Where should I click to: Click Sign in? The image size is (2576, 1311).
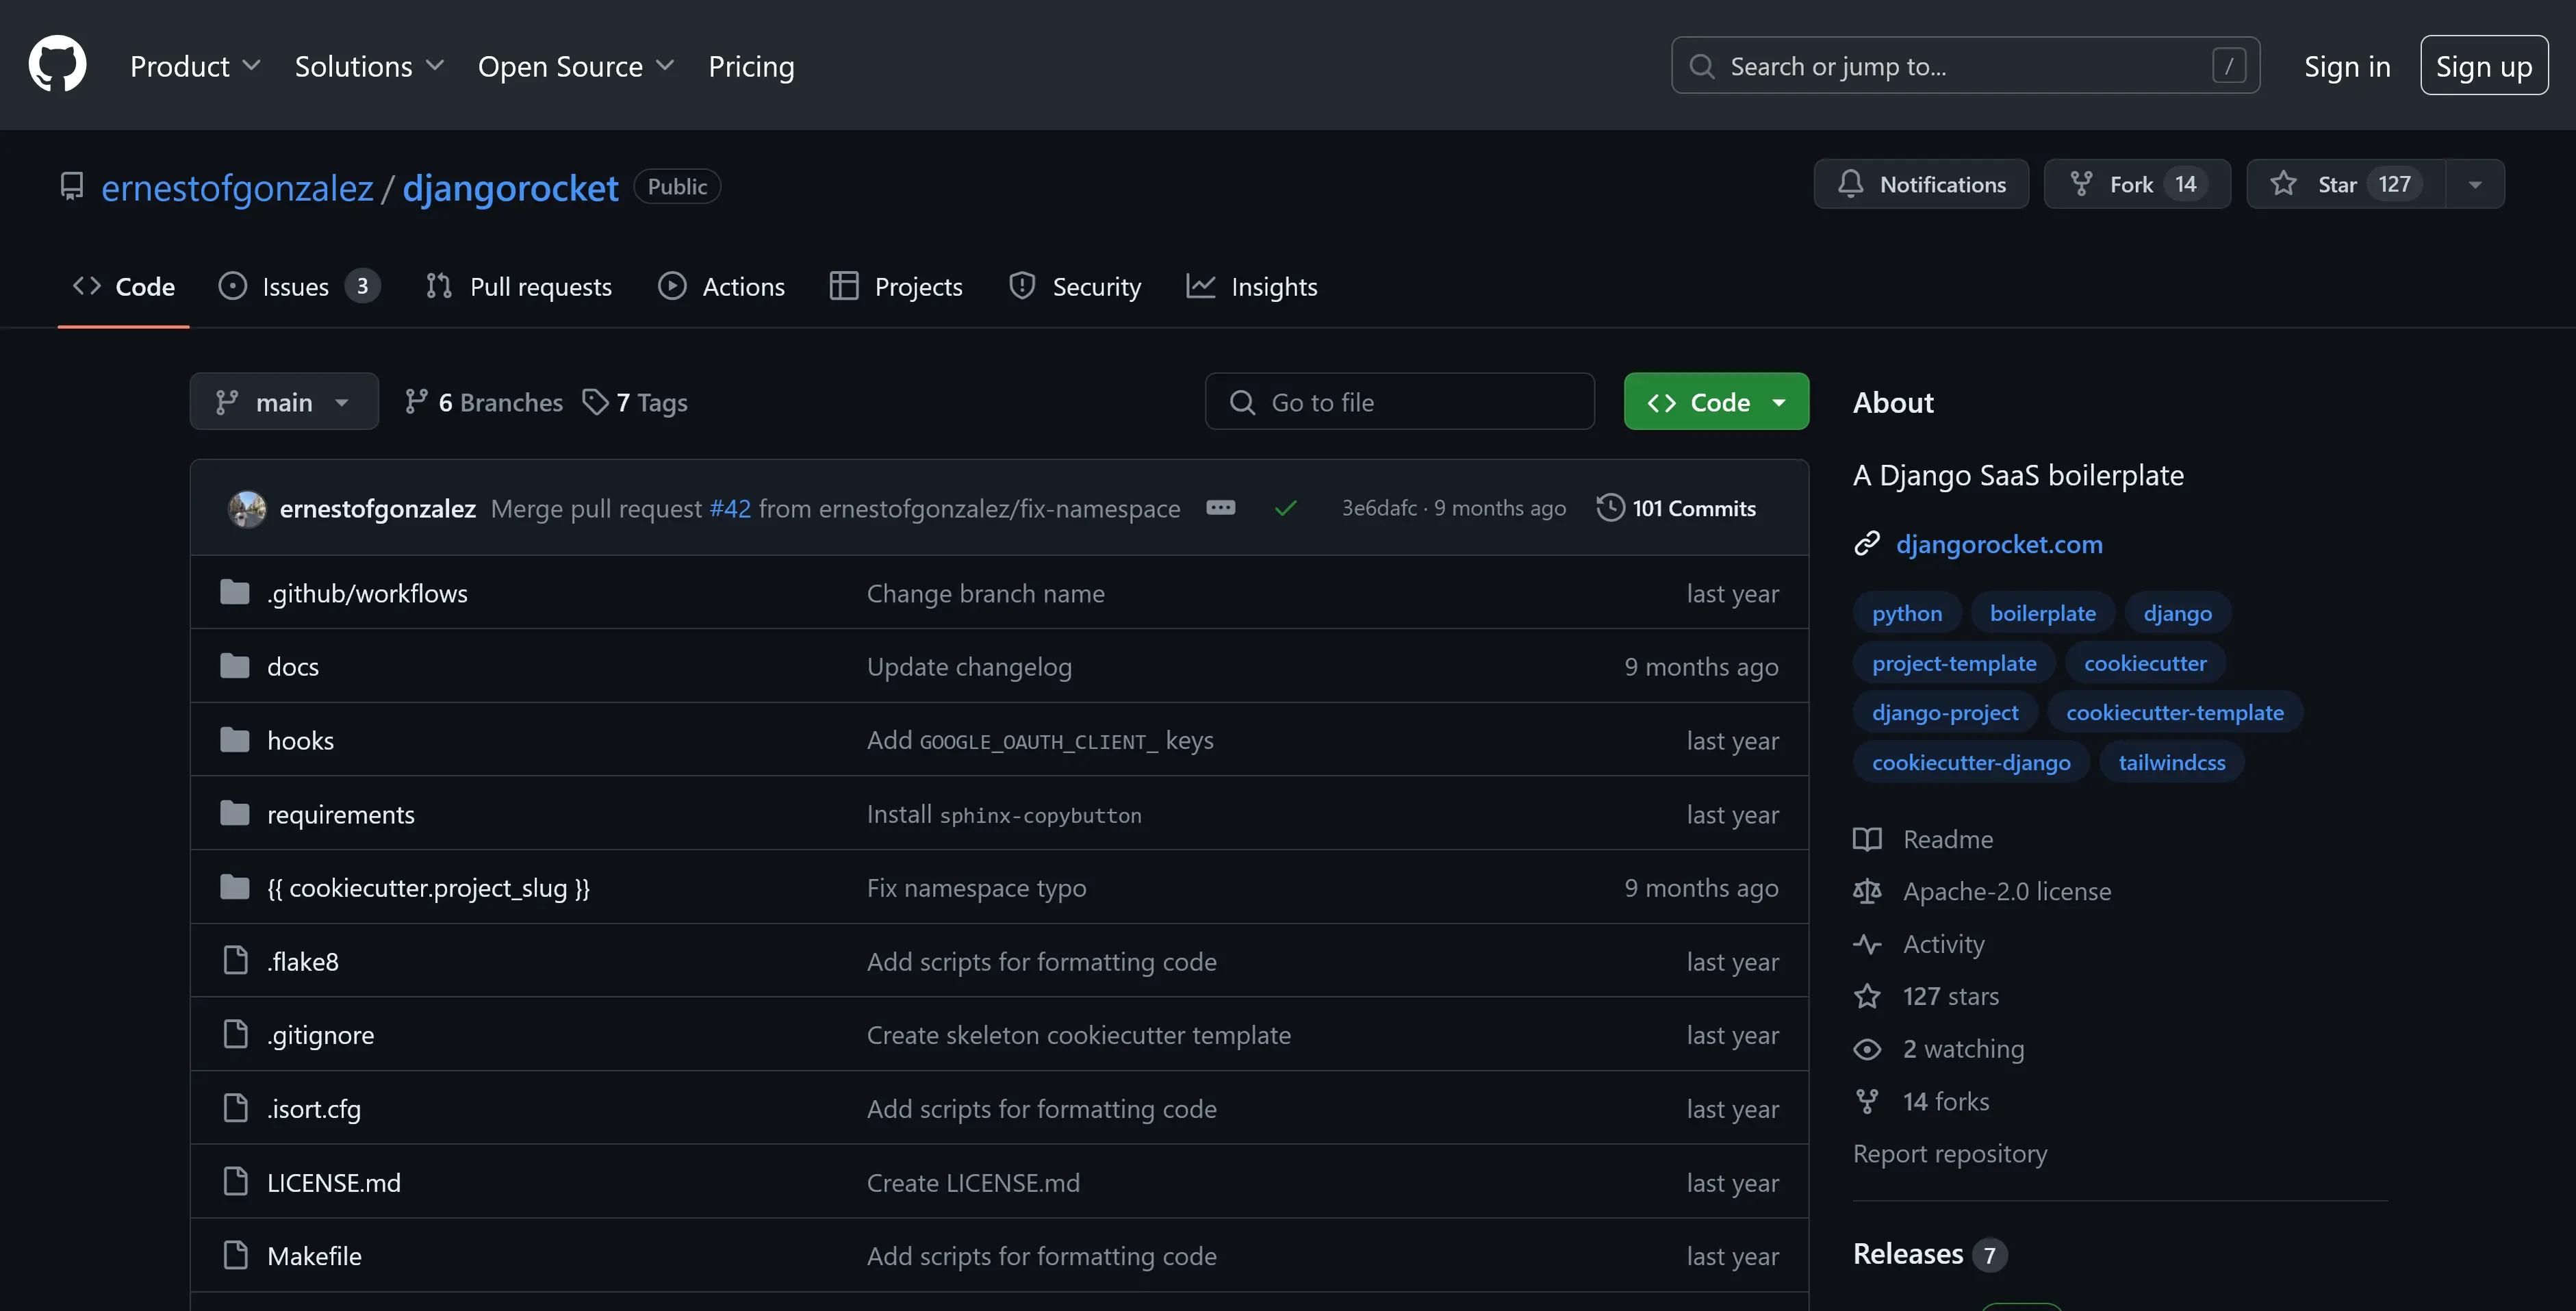tap(2347, 66)
